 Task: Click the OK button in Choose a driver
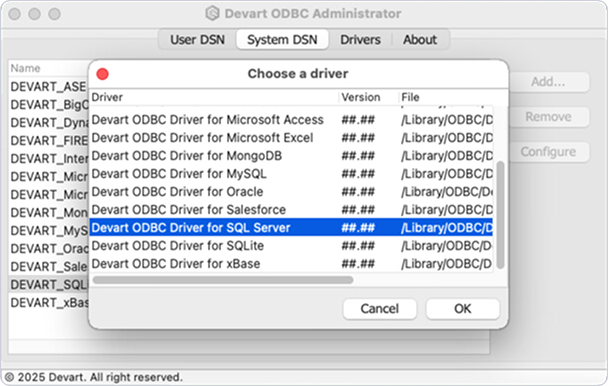(x=463, y=309)
